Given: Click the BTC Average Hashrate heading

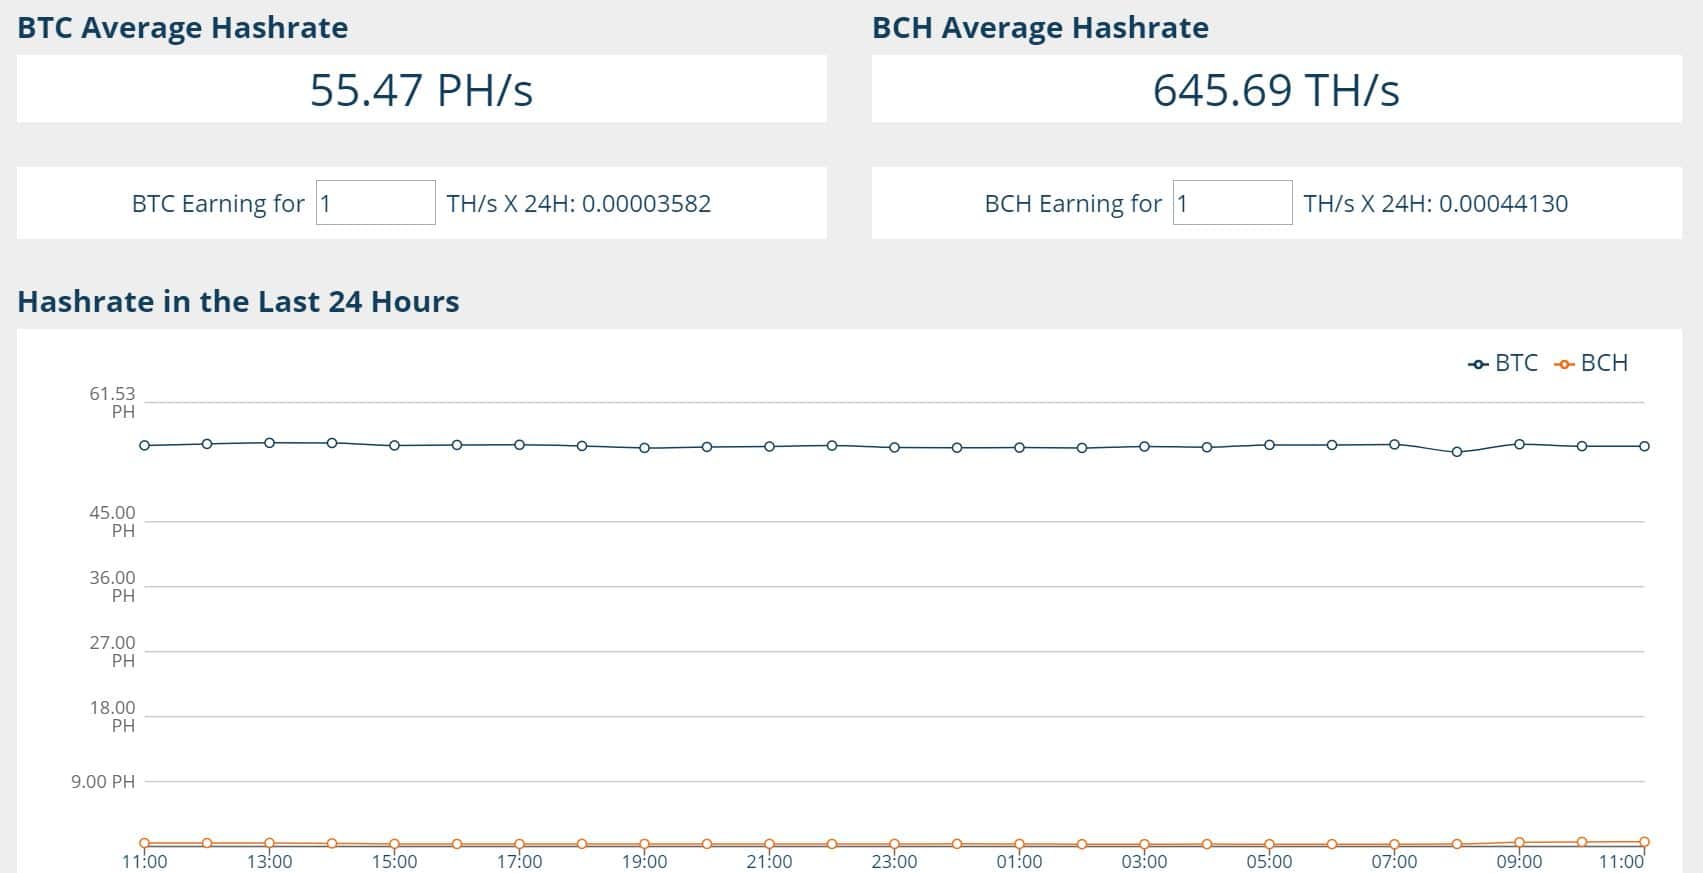Looking at the screenshot, I should [183, 28].
